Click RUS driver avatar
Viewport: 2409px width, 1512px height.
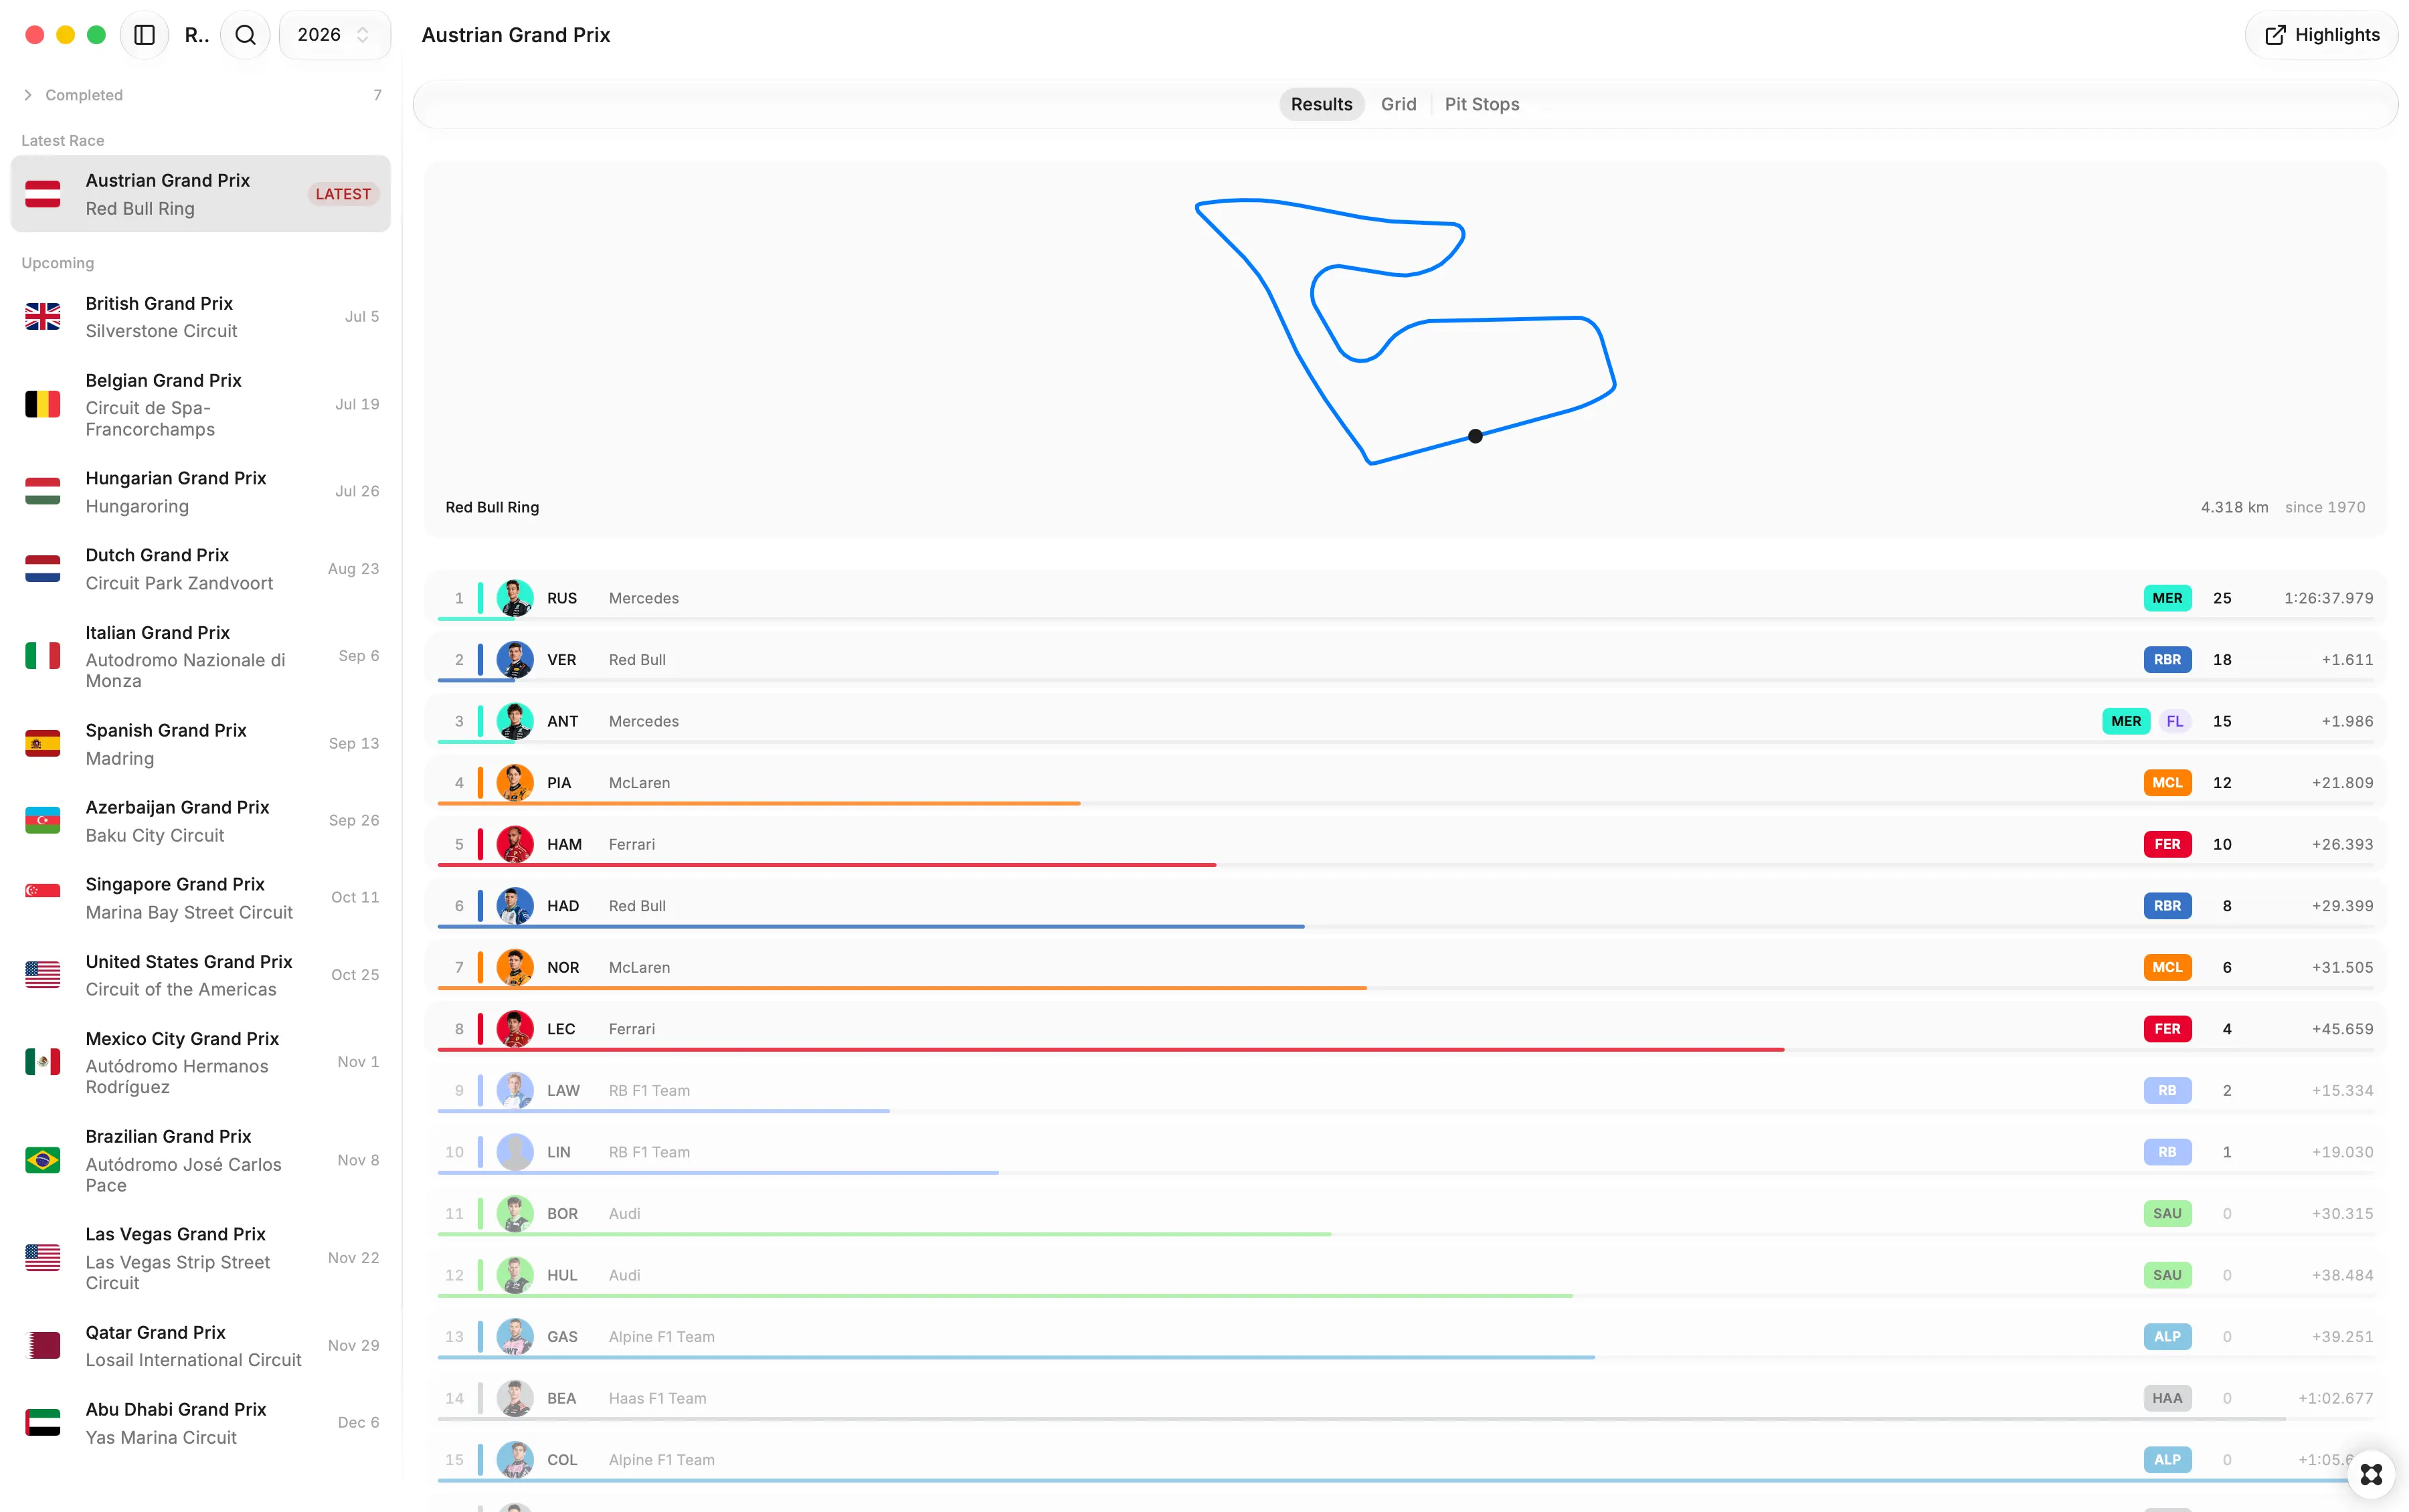pyautogui.click(x=515, y=598)
